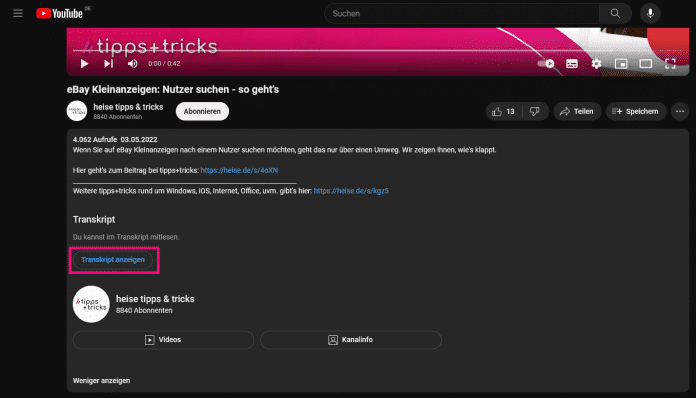Screen dimensions: 696x398
Task: Click the Teilen share button
Action: [577, 111]
